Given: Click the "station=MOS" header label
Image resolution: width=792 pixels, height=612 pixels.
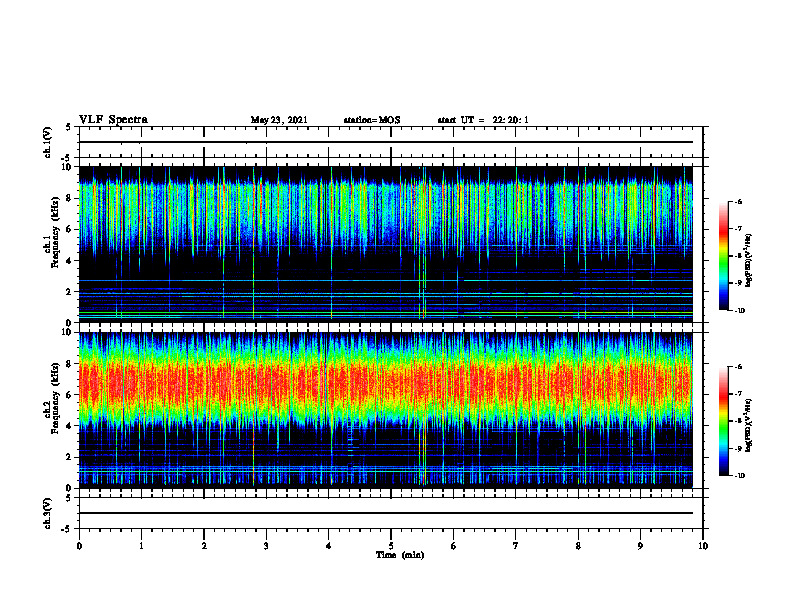Looking at the screenshot, I should click(372, 120).
